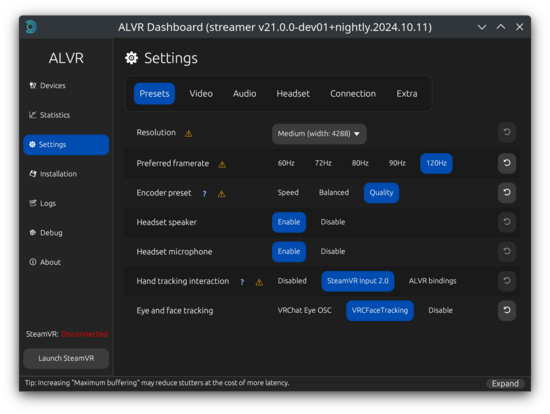Choose Quality encoder preset
The image size is (550, 414).
381,193
